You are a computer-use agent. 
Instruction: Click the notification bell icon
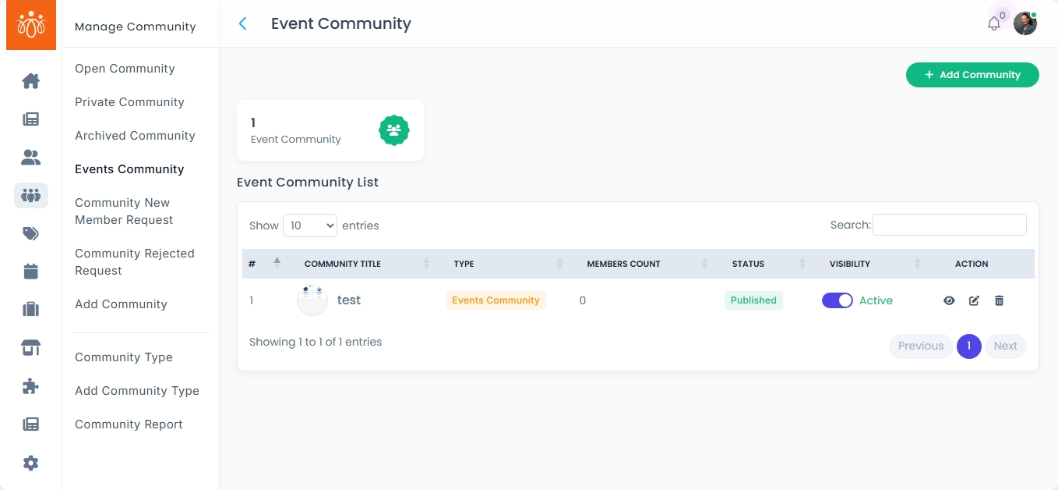coord(994,23)
